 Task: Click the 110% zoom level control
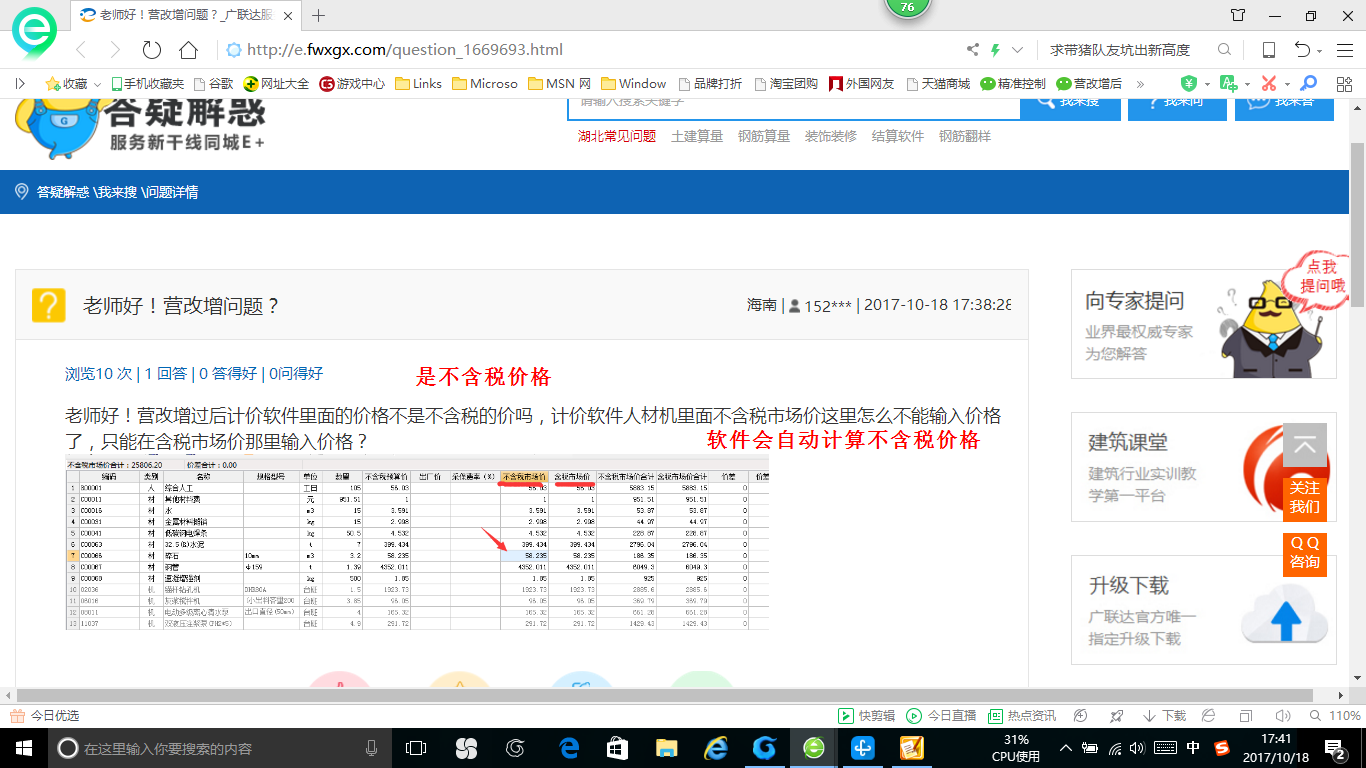pos(1336,716)
